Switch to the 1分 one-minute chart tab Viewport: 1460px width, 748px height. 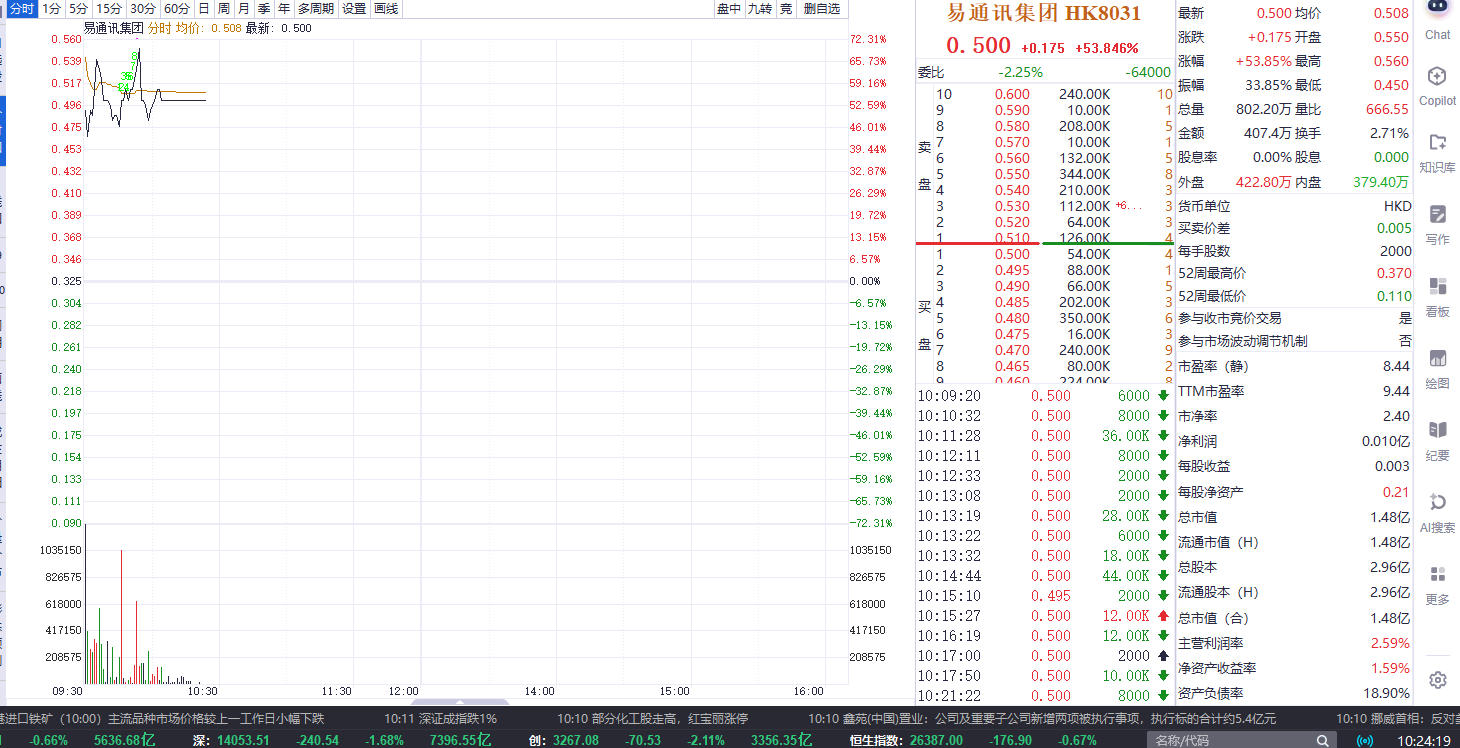coord(52,9)
